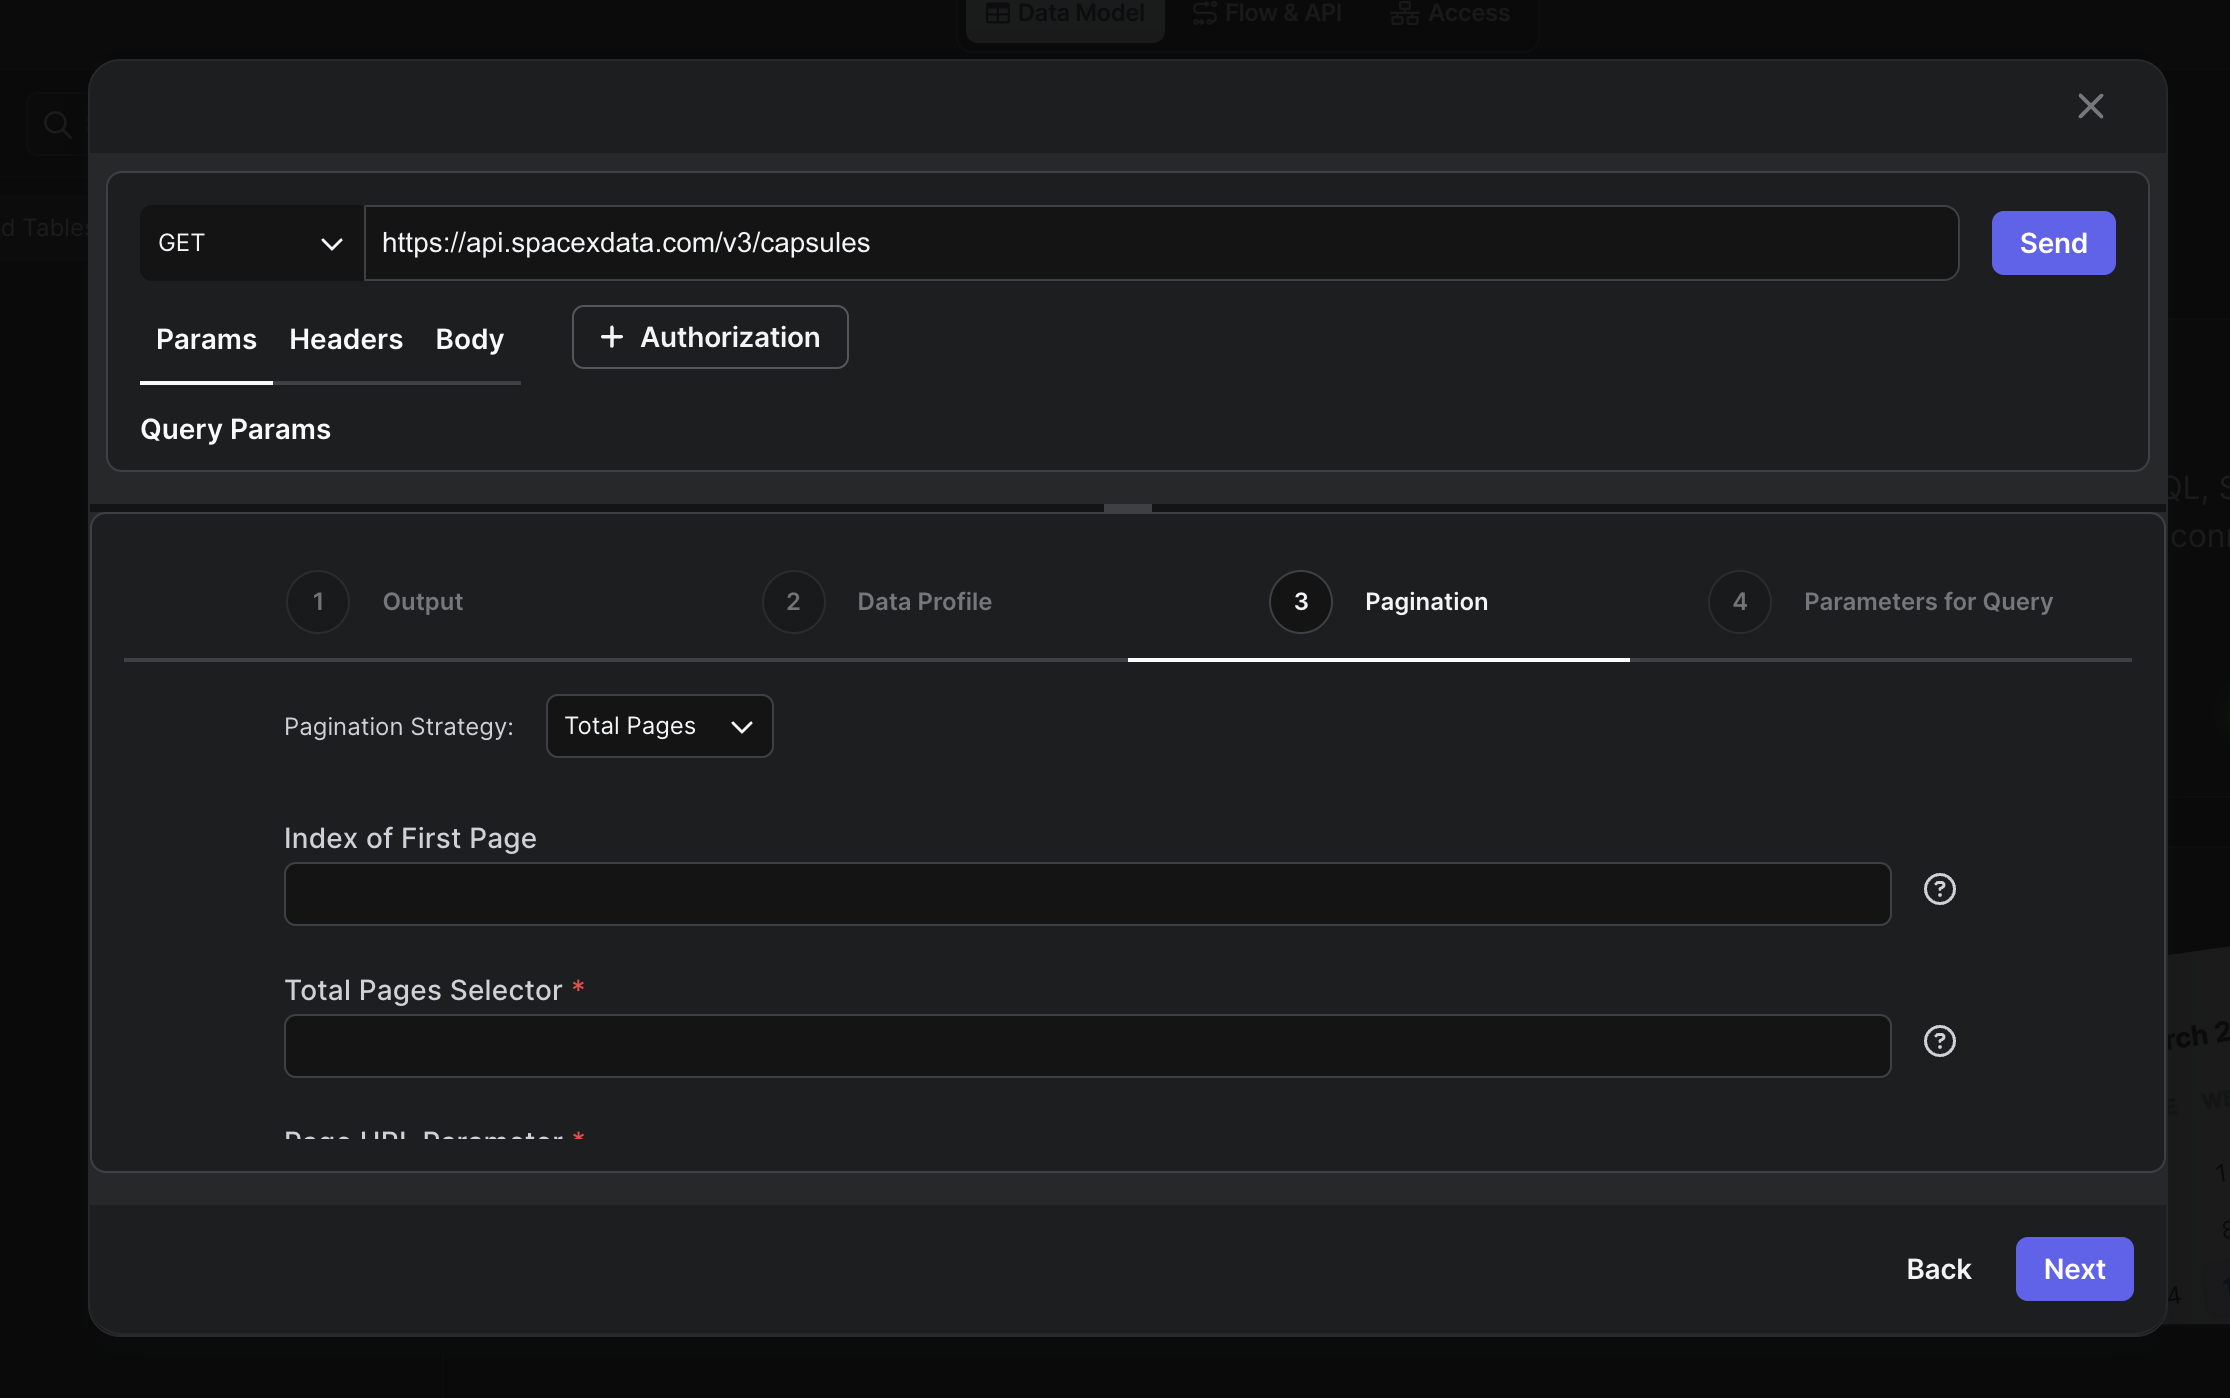Show help for Total Pages Selector
This screenshot has width=2230, height=1398.
click(x=1939, y=1041)
